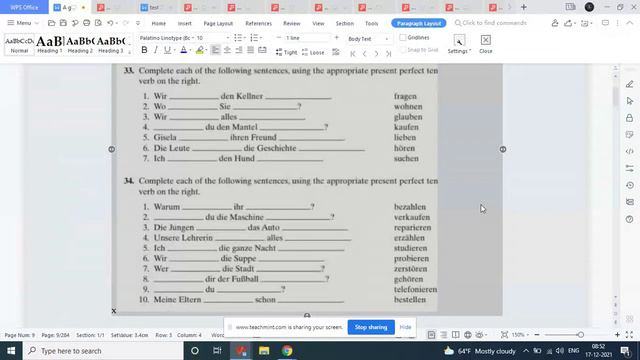Stop sharing the screen
The width and height of the screenshot is (640, 360).
(371, 327)
